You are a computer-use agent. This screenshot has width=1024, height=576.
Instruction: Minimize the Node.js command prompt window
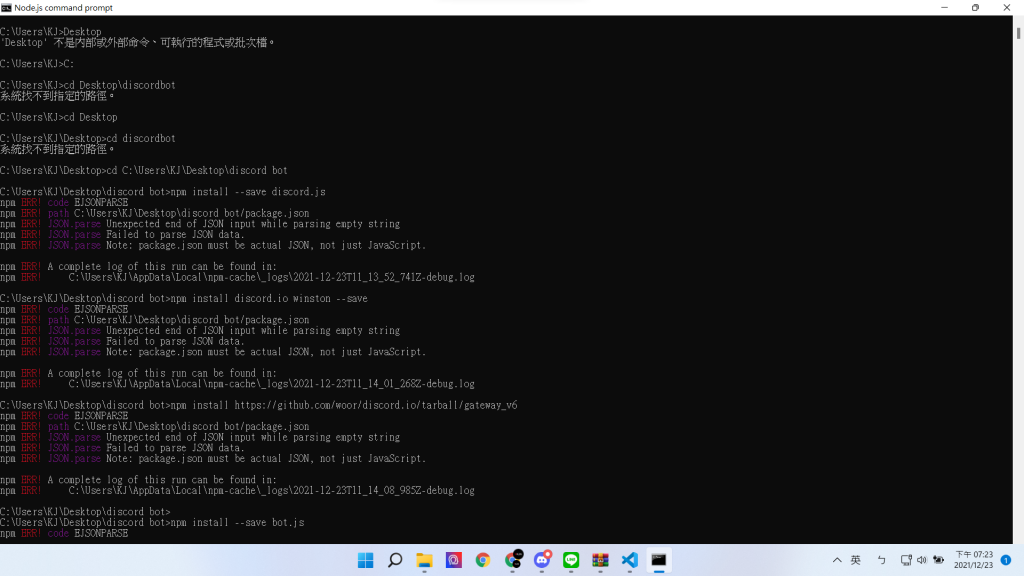click(x=944, y=8)
